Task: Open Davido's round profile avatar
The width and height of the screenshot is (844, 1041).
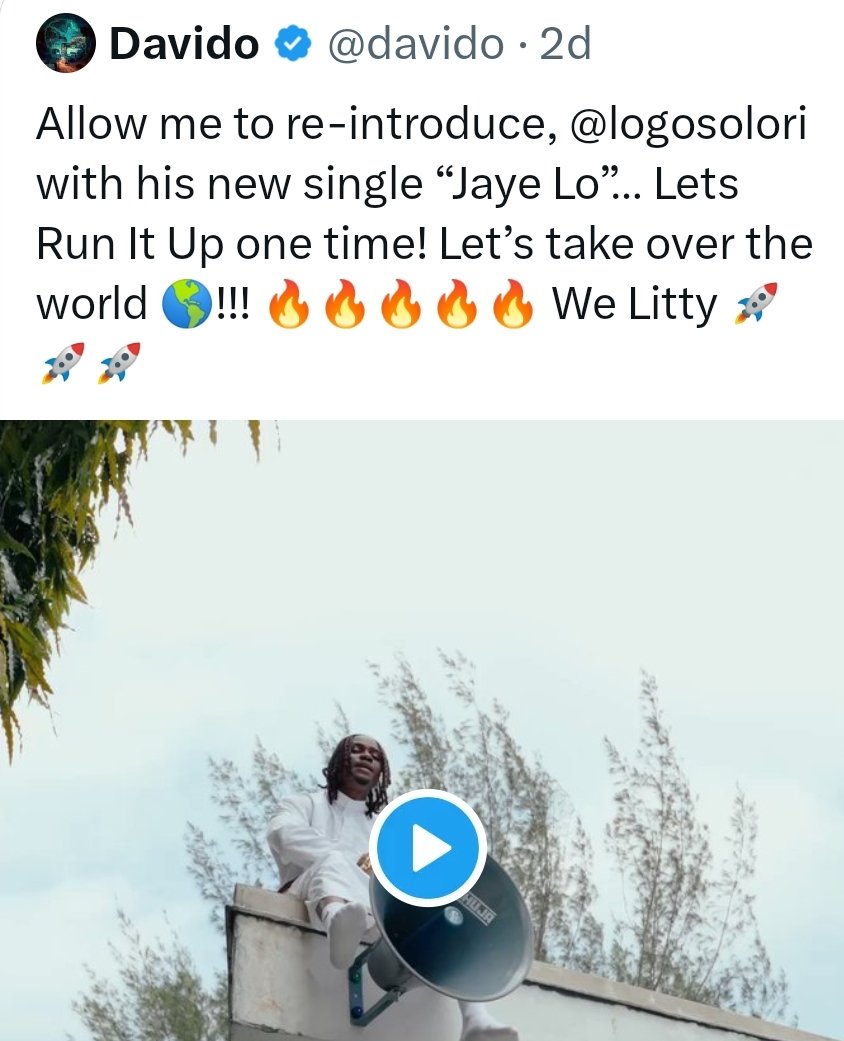Action: 65,42
